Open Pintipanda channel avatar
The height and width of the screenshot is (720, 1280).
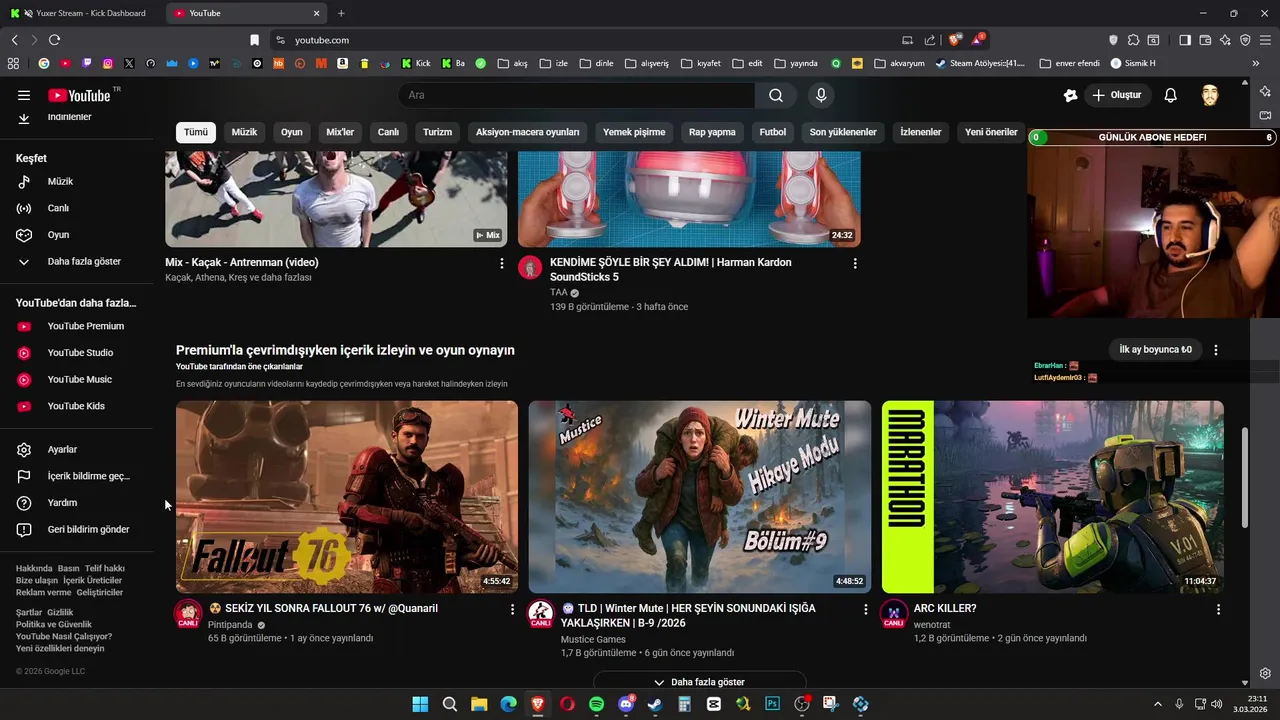point(188,613)
